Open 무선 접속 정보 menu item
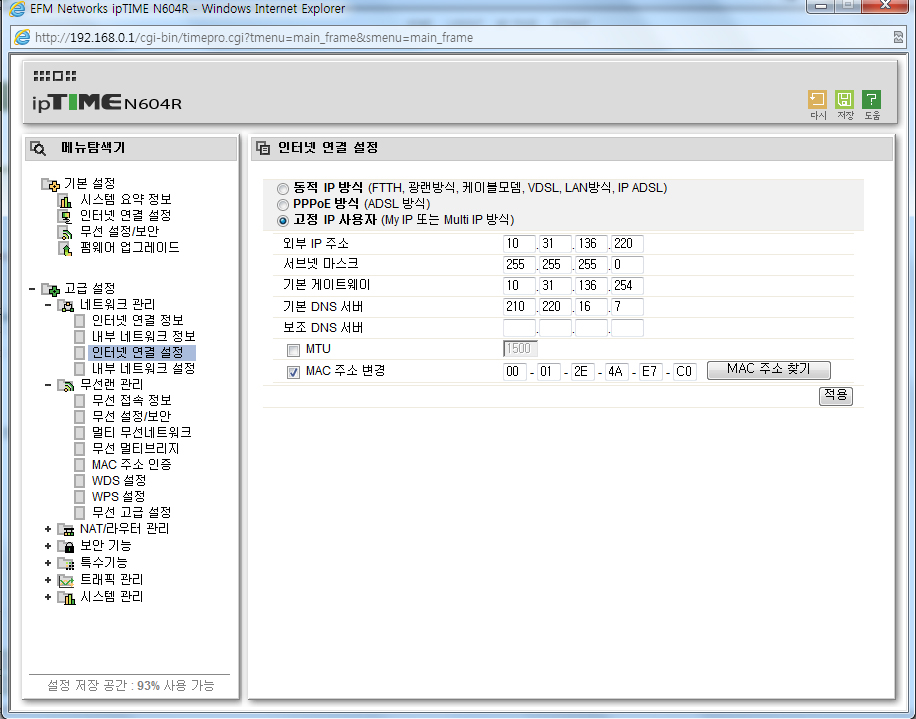The image size is (916, 719). tap(132, 401)
